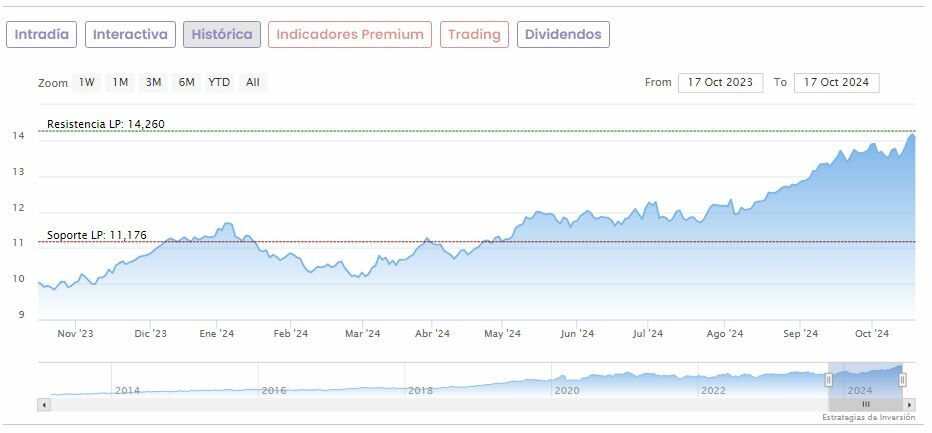This screenshot has width=932, height=433.
Task: Zoom chart to 6M range
Action: coord(186,83)
